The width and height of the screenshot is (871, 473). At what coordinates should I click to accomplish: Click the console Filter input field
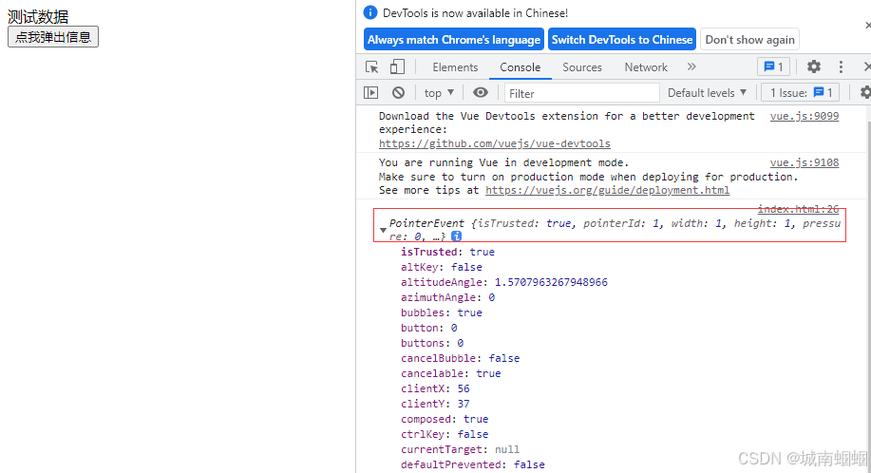point(580,93)
